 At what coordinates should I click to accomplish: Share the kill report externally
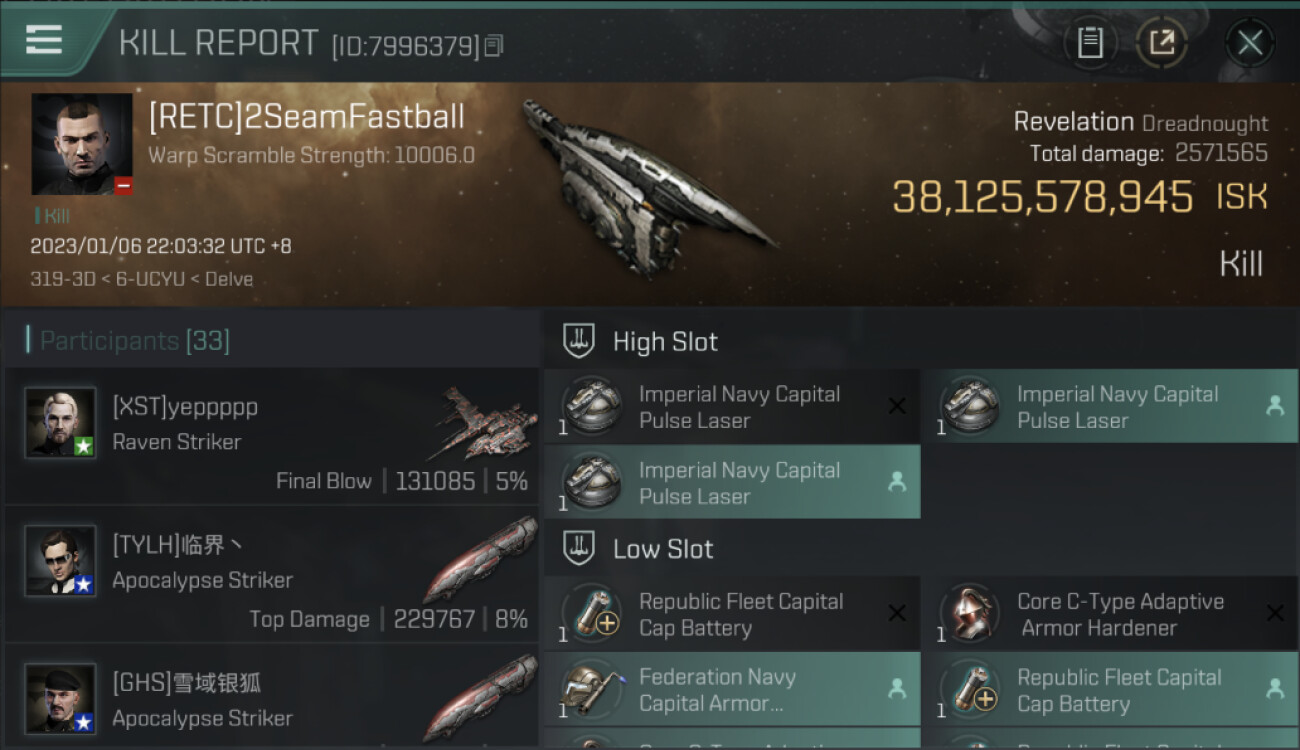click(1161, 42)
